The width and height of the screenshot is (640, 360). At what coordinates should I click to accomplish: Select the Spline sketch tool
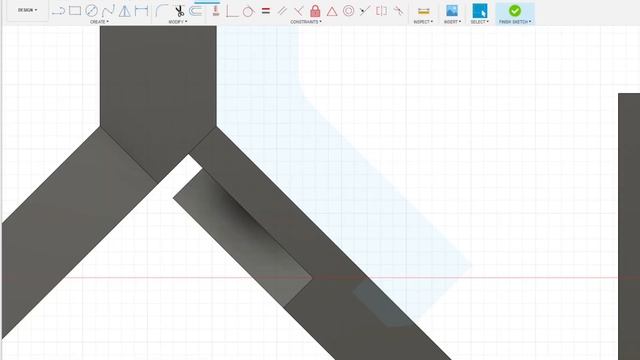click(108, 11)
